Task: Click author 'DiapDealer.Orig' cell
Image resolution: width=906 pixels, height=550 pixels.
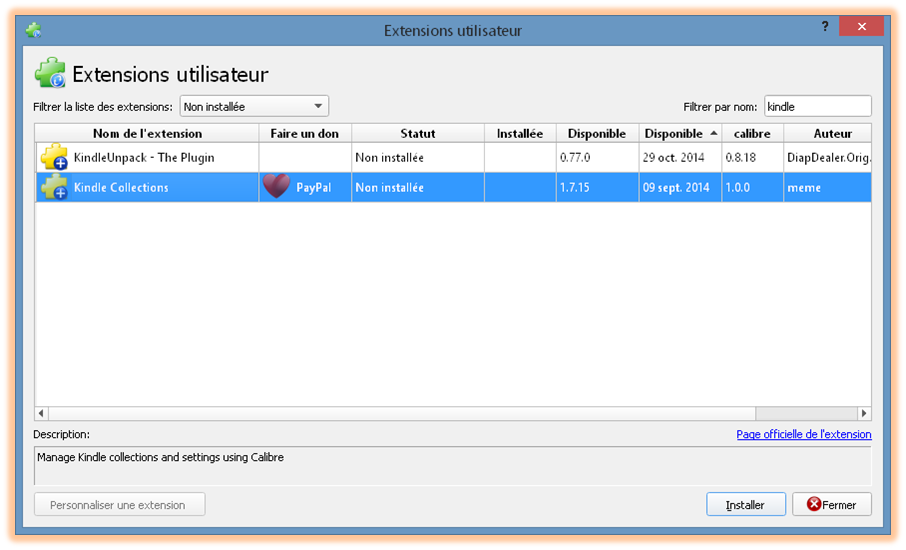Action: (829, 158)
